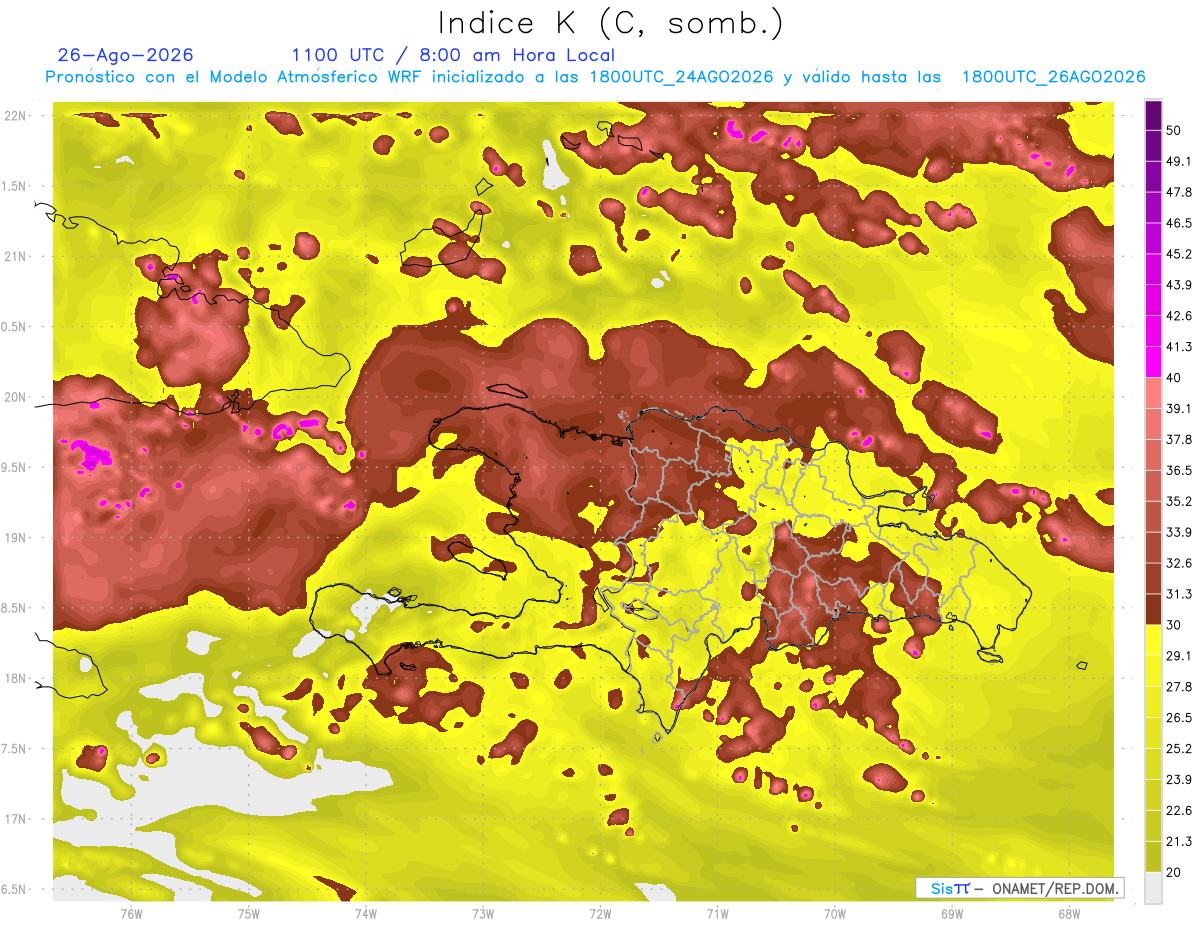This screenshot has height=927, width=1200.
Task: Pick the magenta swatch between 40 and 41.3
Action: (1153, 362)
